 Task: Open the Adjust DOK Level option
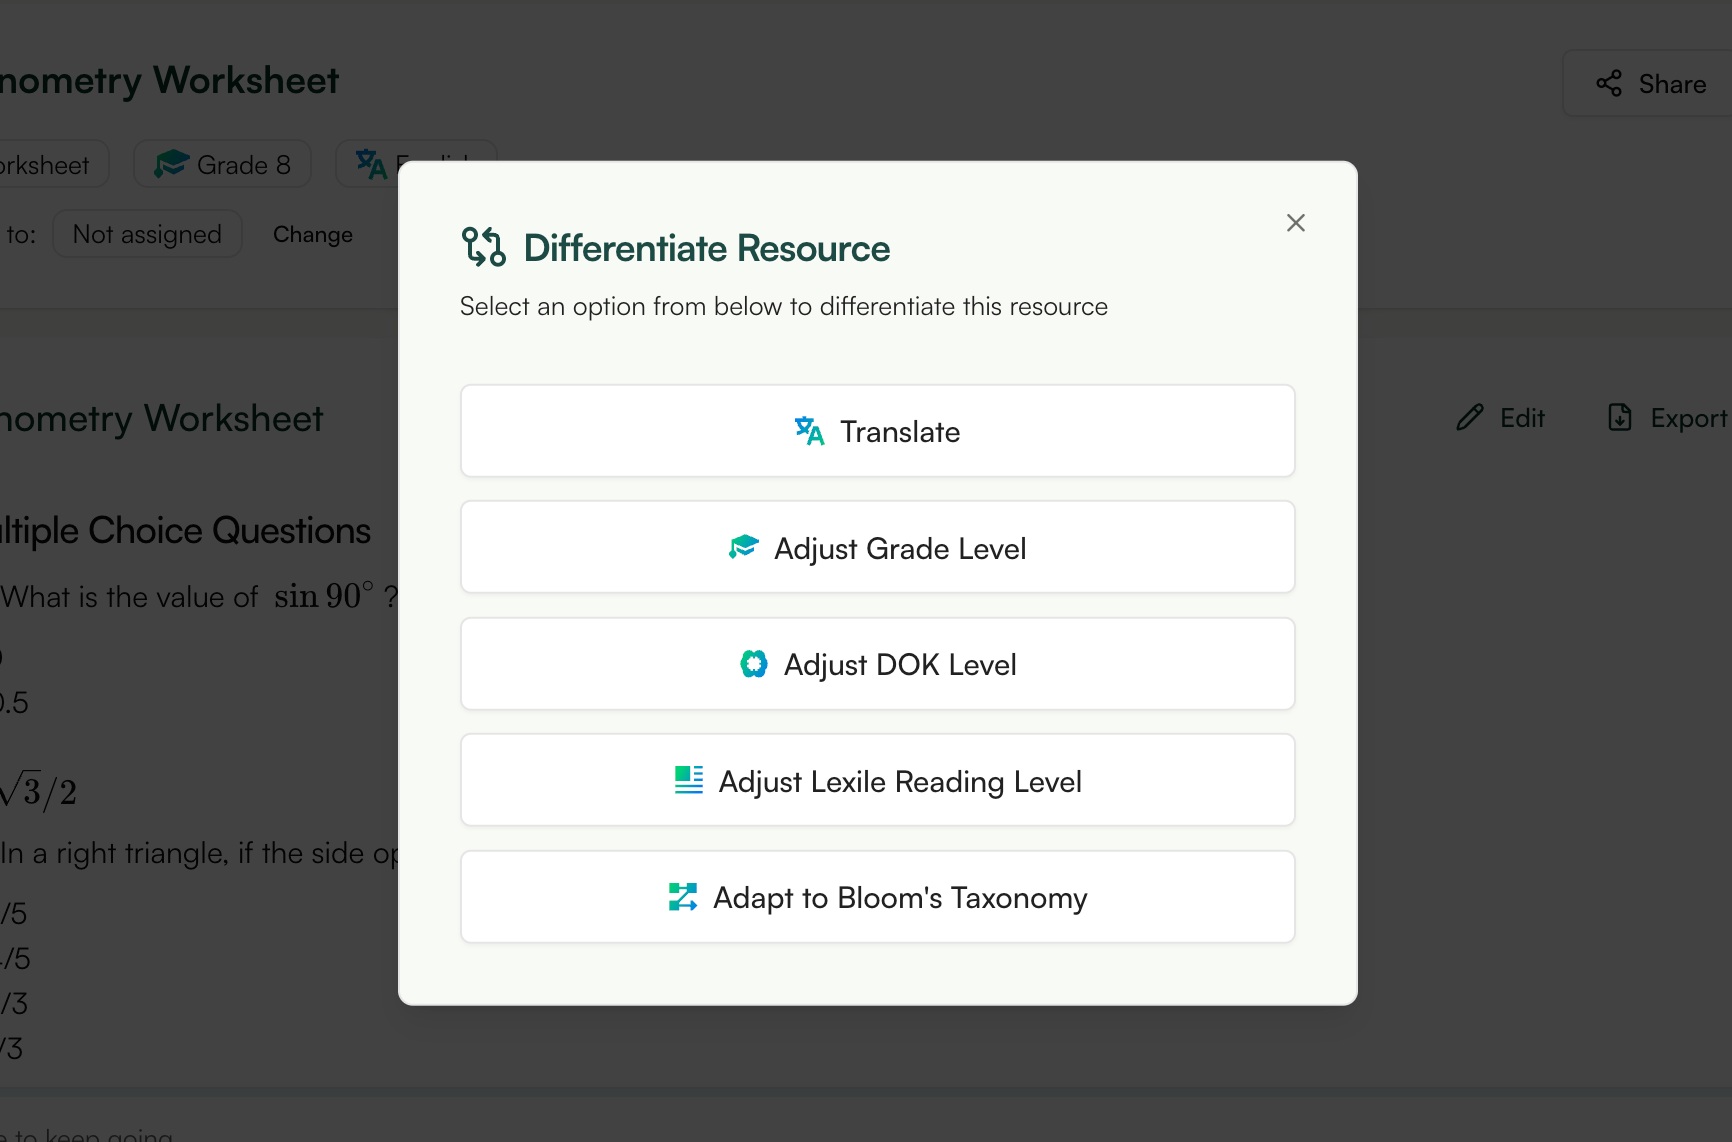(x=877, y=663)
